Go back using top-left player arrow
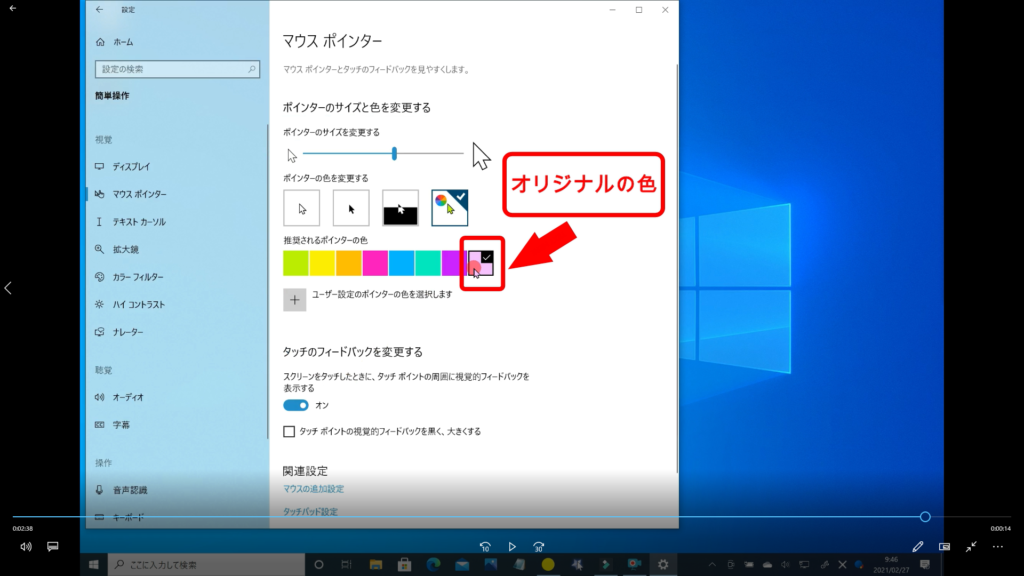The height and width of the screenshot is (576, 1024). 12,8
